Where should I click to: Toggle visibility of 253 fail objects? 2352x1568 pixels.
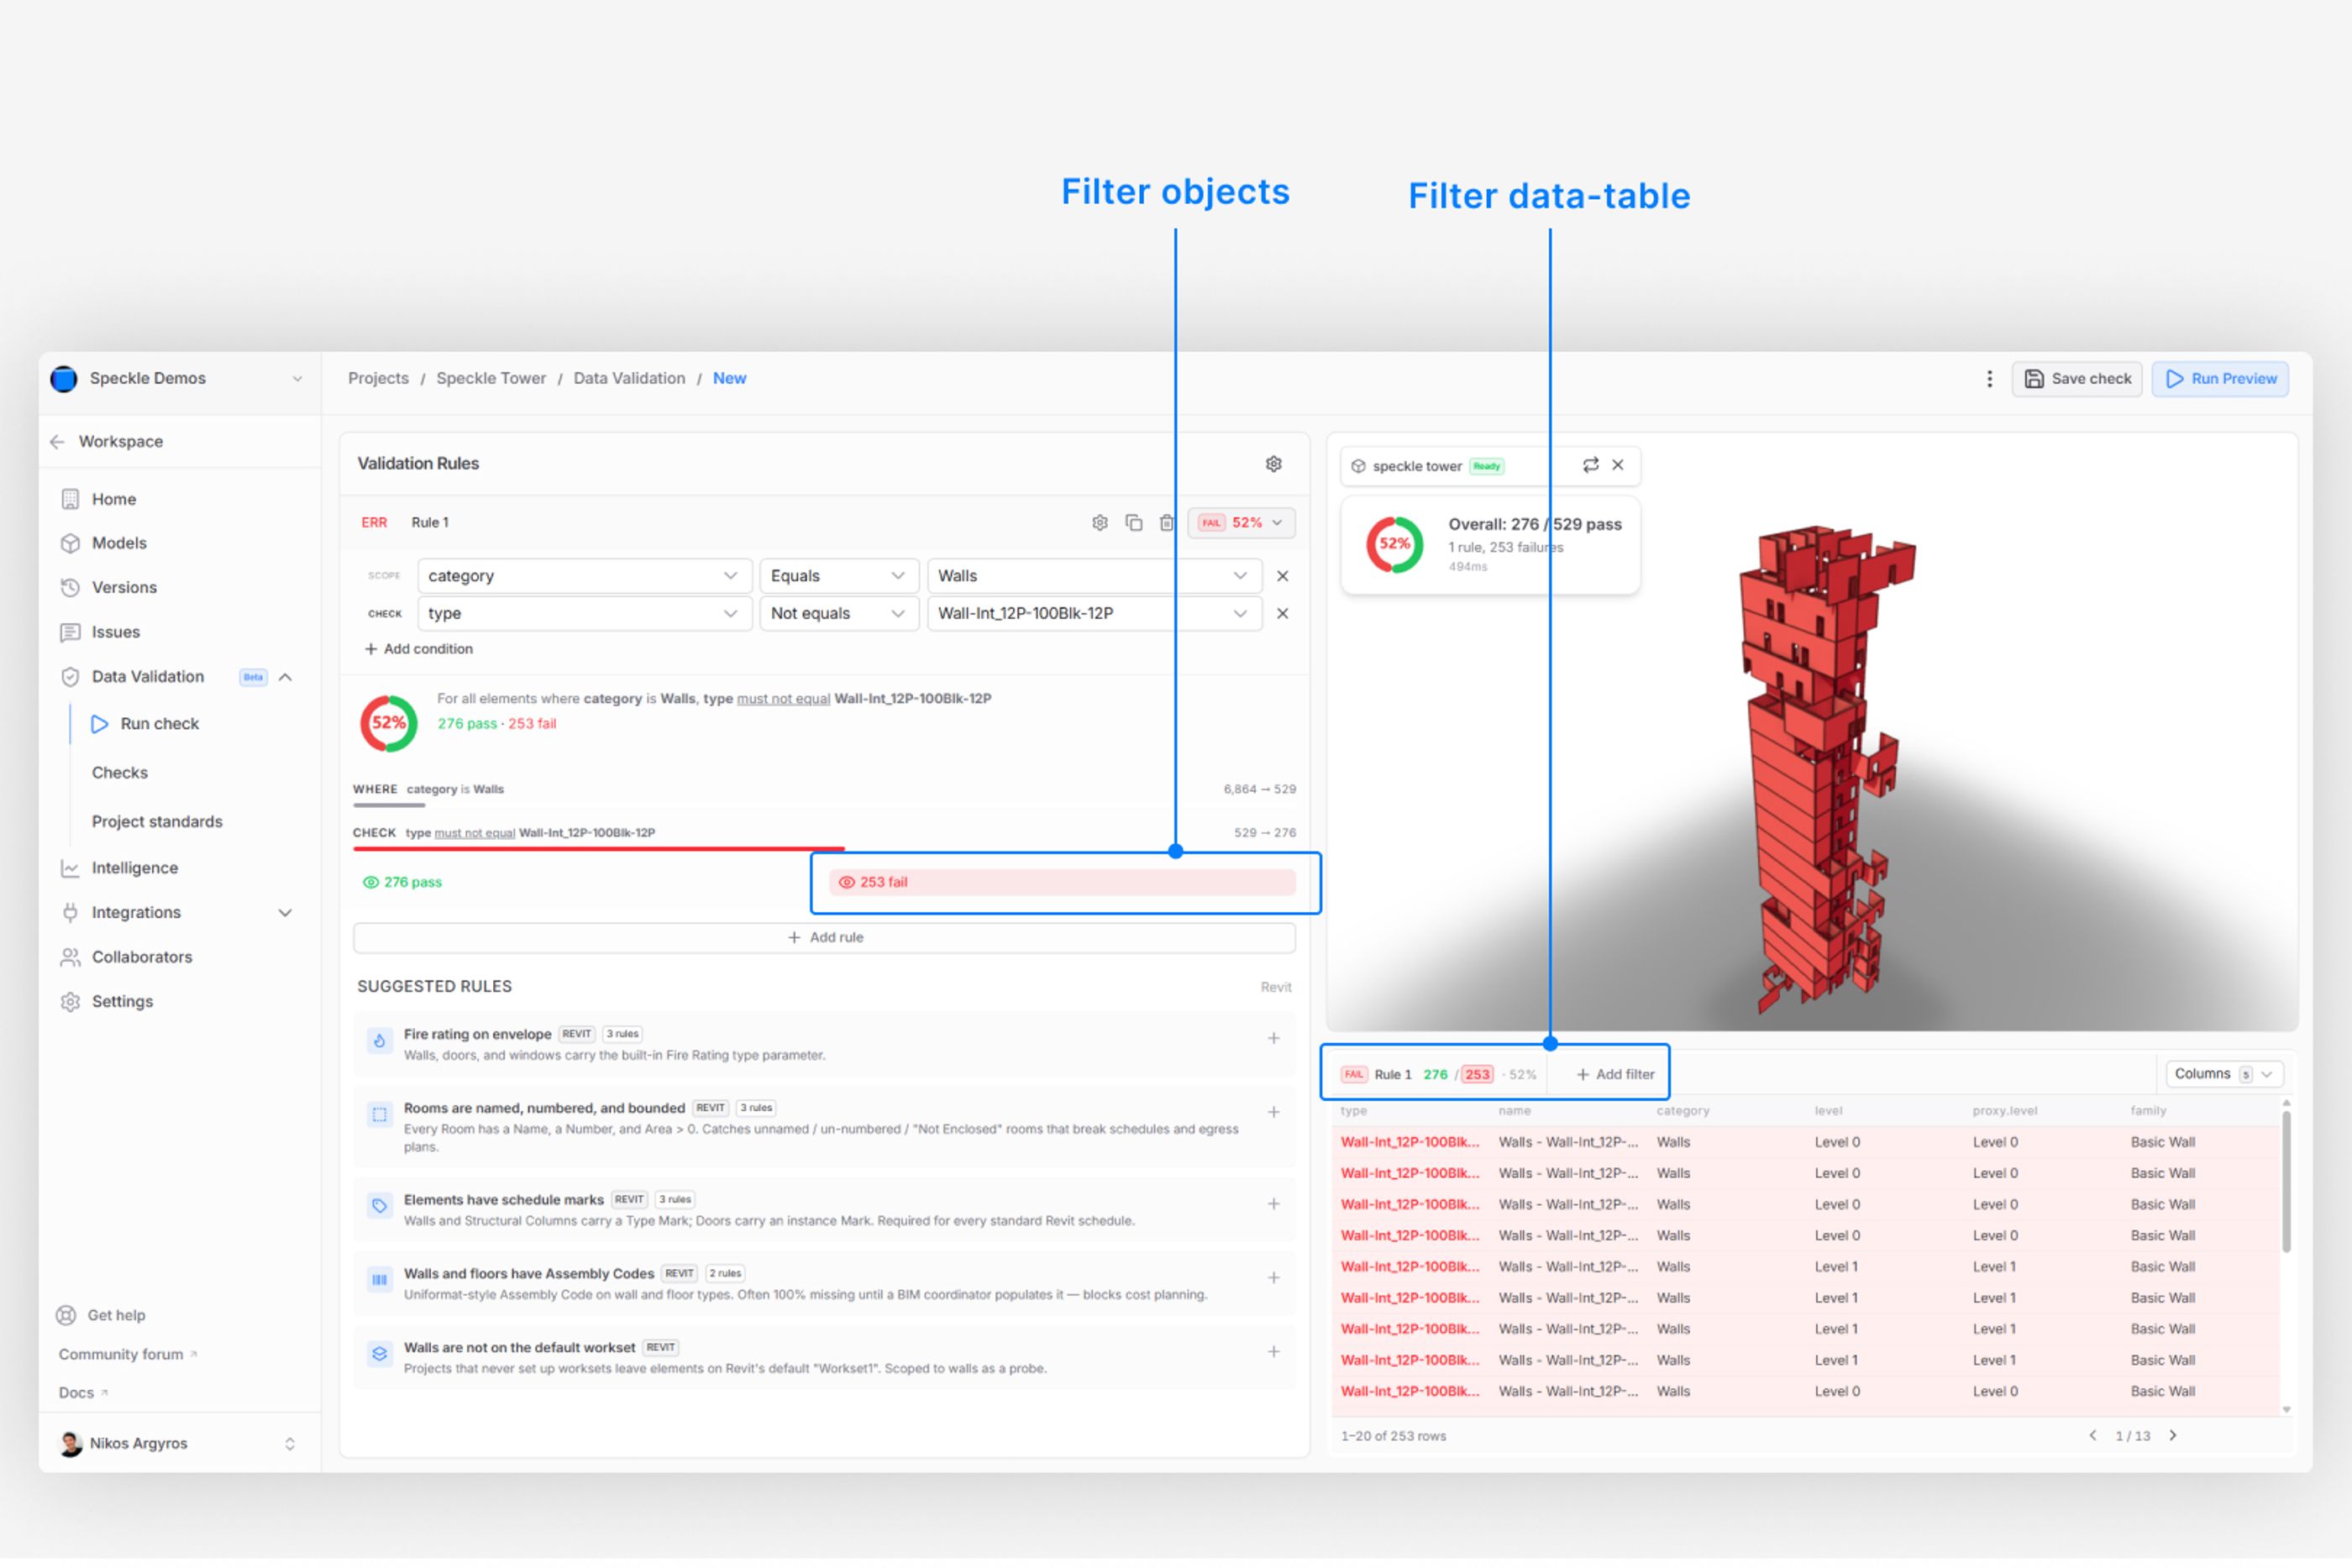tap(1062, 883)
